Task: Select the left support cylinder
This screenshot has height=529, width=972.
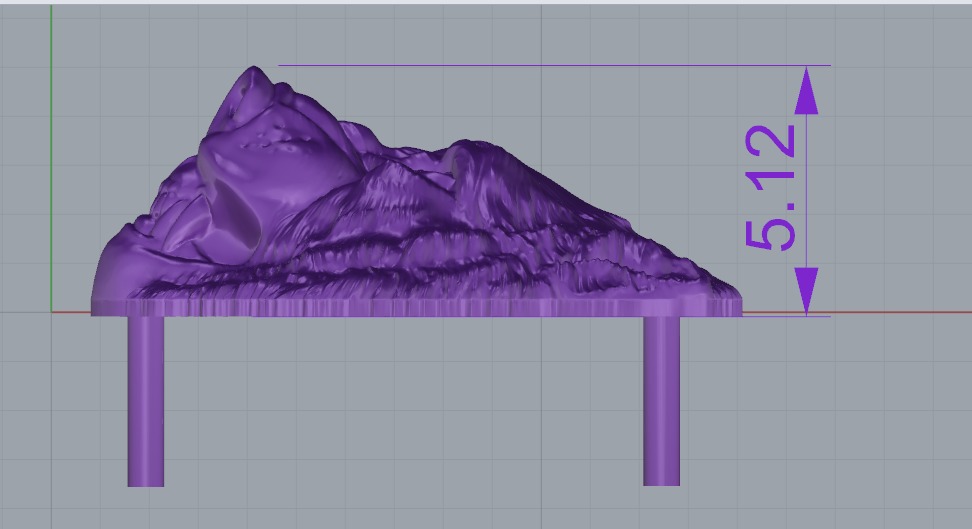Action: tap(146, 401)
